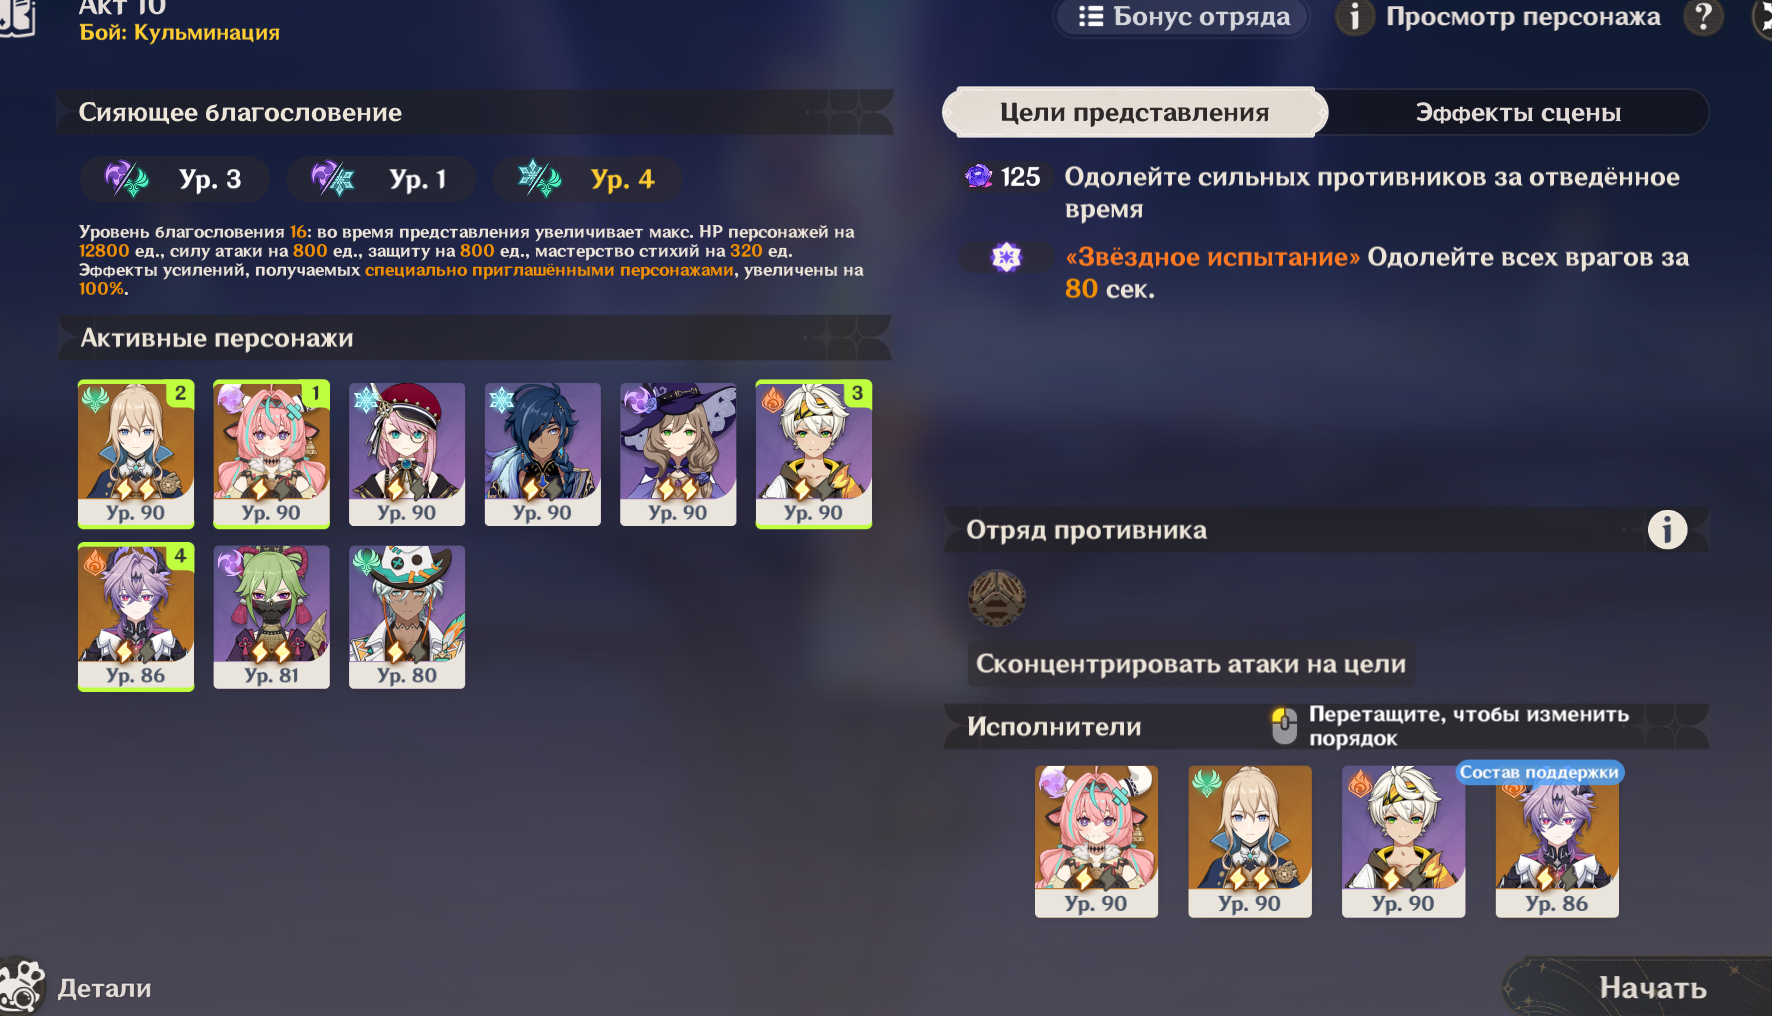Select highlighted blessing icon Ур. 4
The image size is (1772, 1016).
[588, 179]
